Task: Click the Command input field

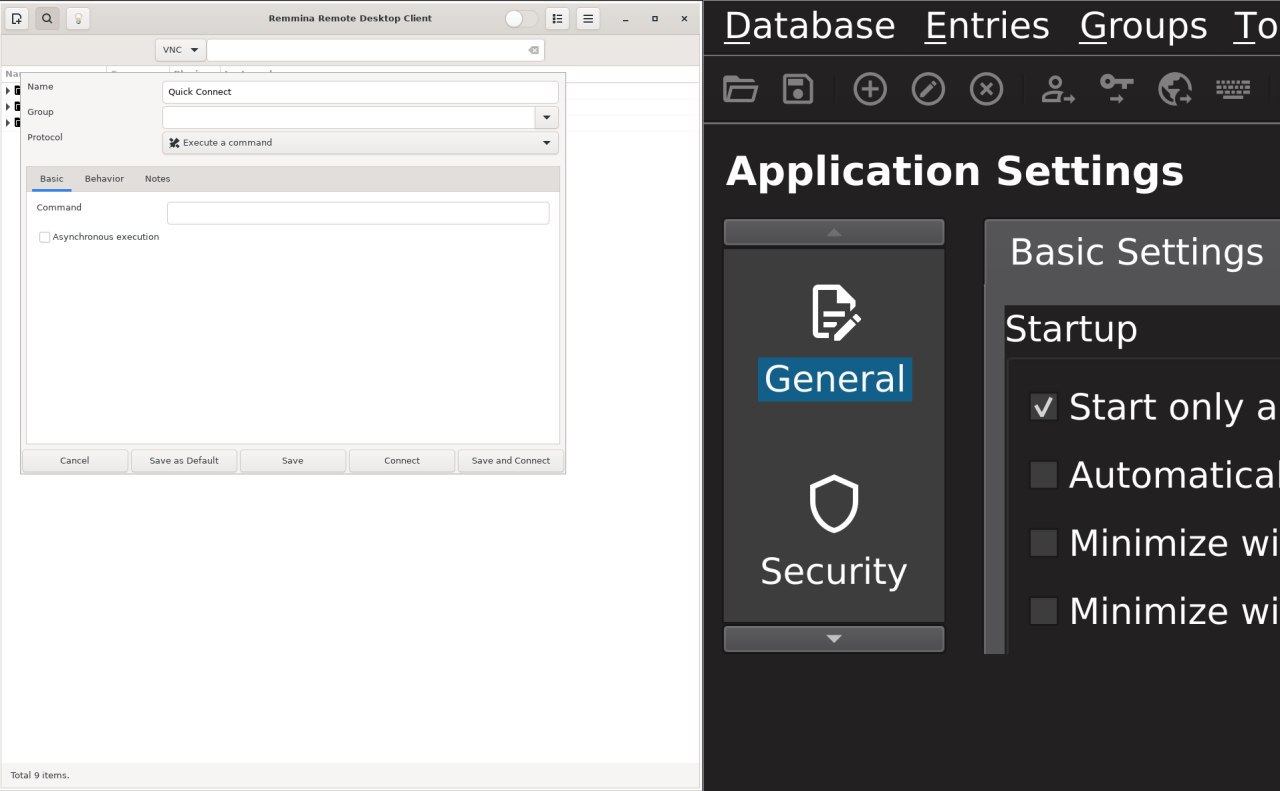Action: (358, 213)
